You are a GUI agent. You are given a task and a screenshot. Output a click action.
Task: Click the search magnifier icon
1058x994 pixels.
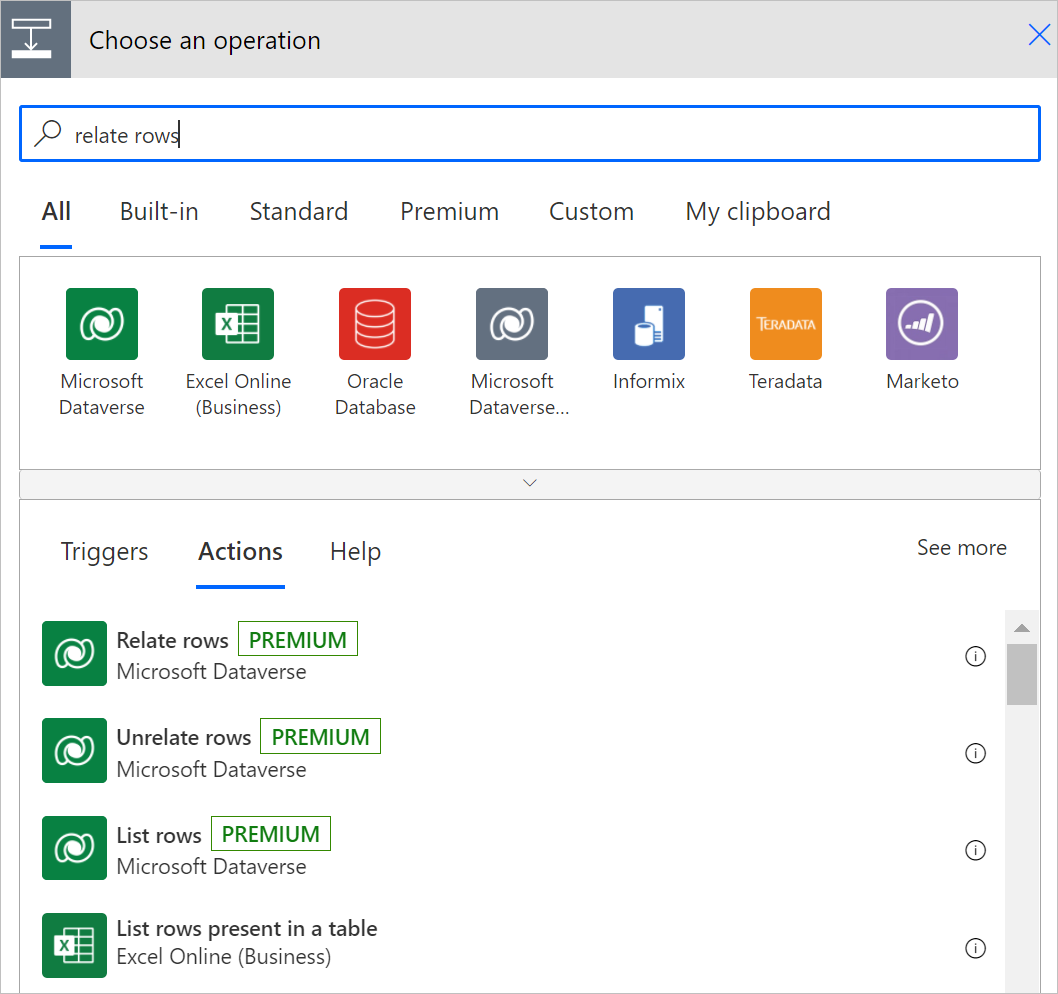(x=48, y=134)
